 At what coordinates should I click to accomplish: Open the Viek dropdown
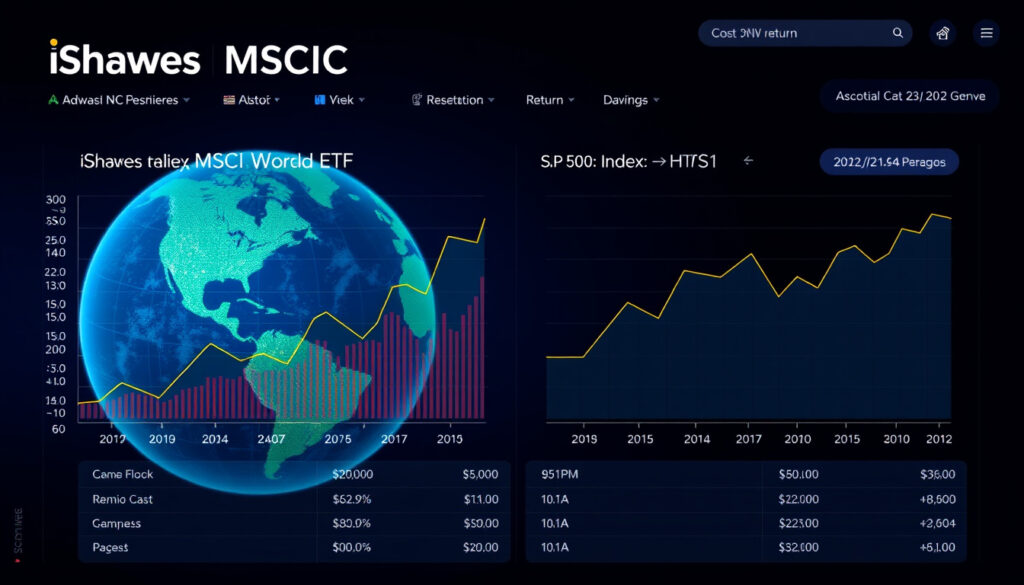tap(362, 101)
